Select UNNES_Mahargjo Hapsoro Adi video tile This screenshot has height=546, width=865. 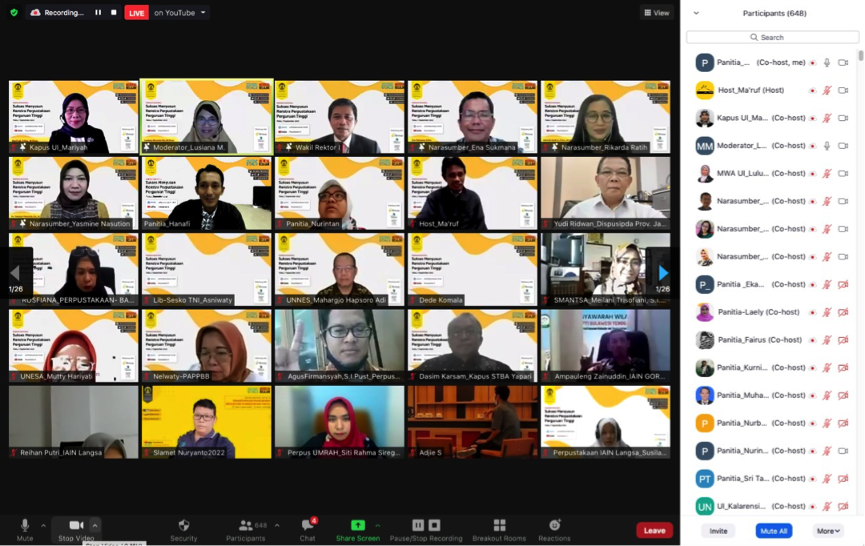[339, 269]
